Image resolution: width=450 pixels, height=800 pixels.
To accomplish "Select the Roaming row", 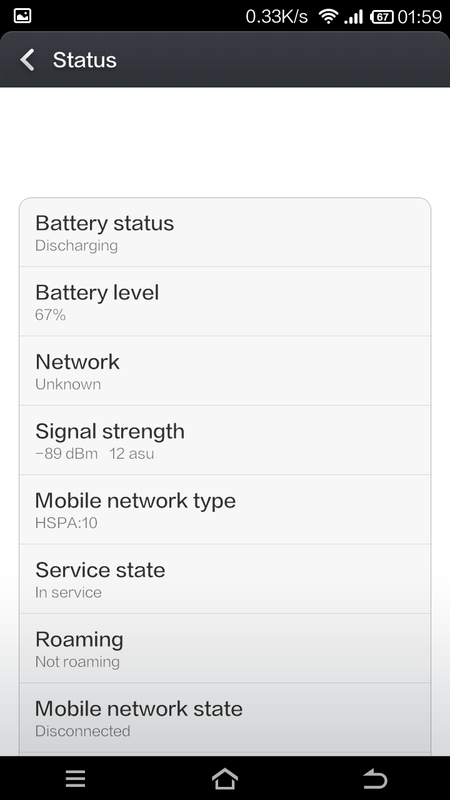I will click(x=225, y=648).
